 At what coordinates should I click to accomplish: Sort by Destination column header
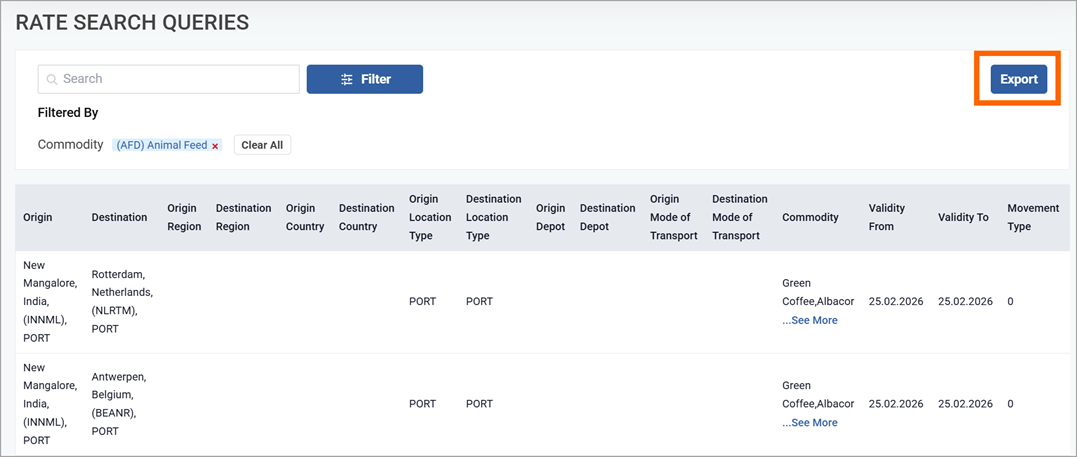tap(120, 217)
